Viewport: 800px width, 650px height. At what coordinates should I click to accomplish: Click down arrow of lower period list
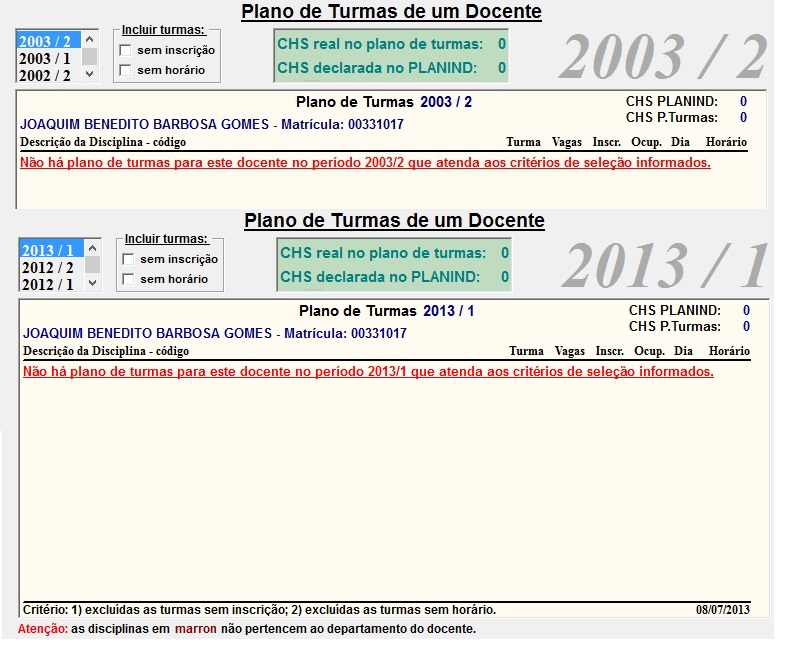tap(93, 284)
